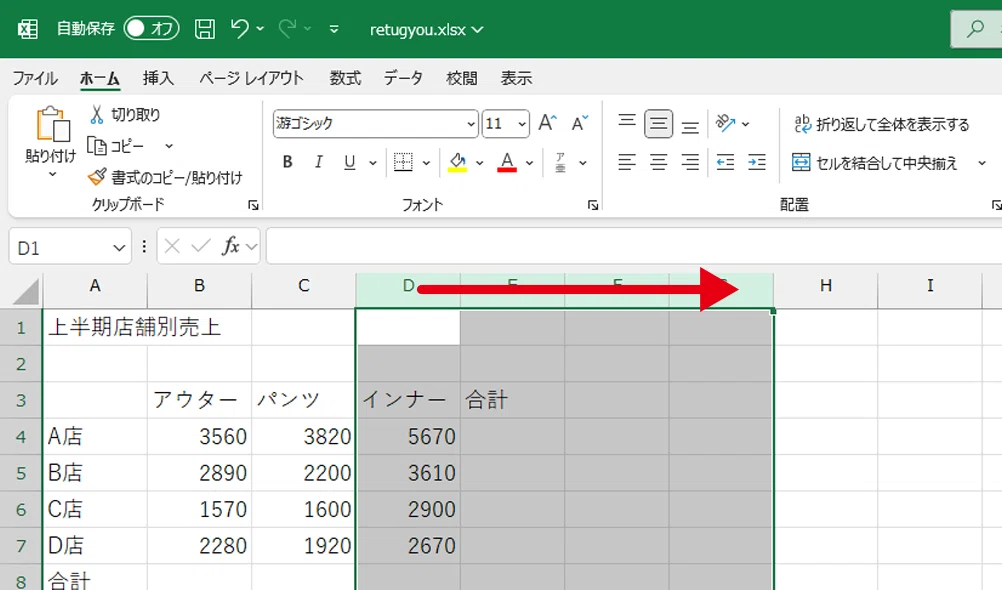Open the 表示 ribbon tab
Screen dimensions: 1002x590
point(516,78)
